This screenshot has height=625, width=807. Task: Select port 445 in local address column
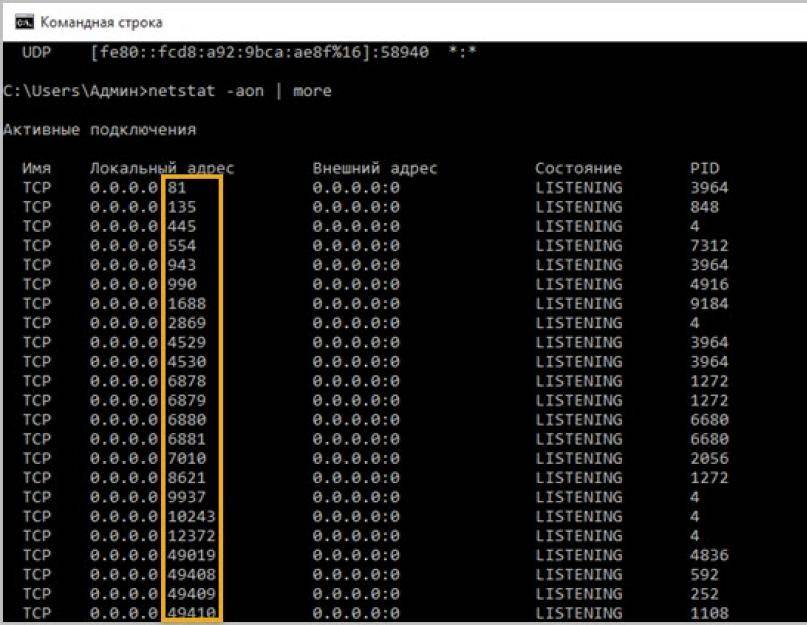182,226
